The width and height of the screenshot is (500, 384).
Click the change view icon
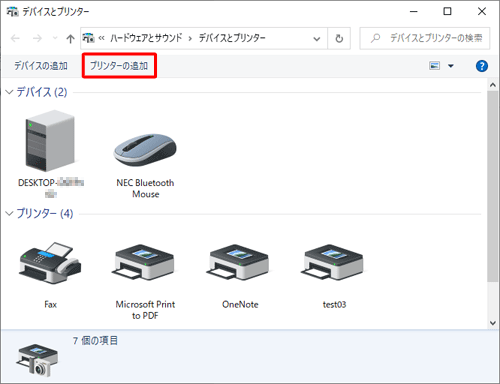434,66
